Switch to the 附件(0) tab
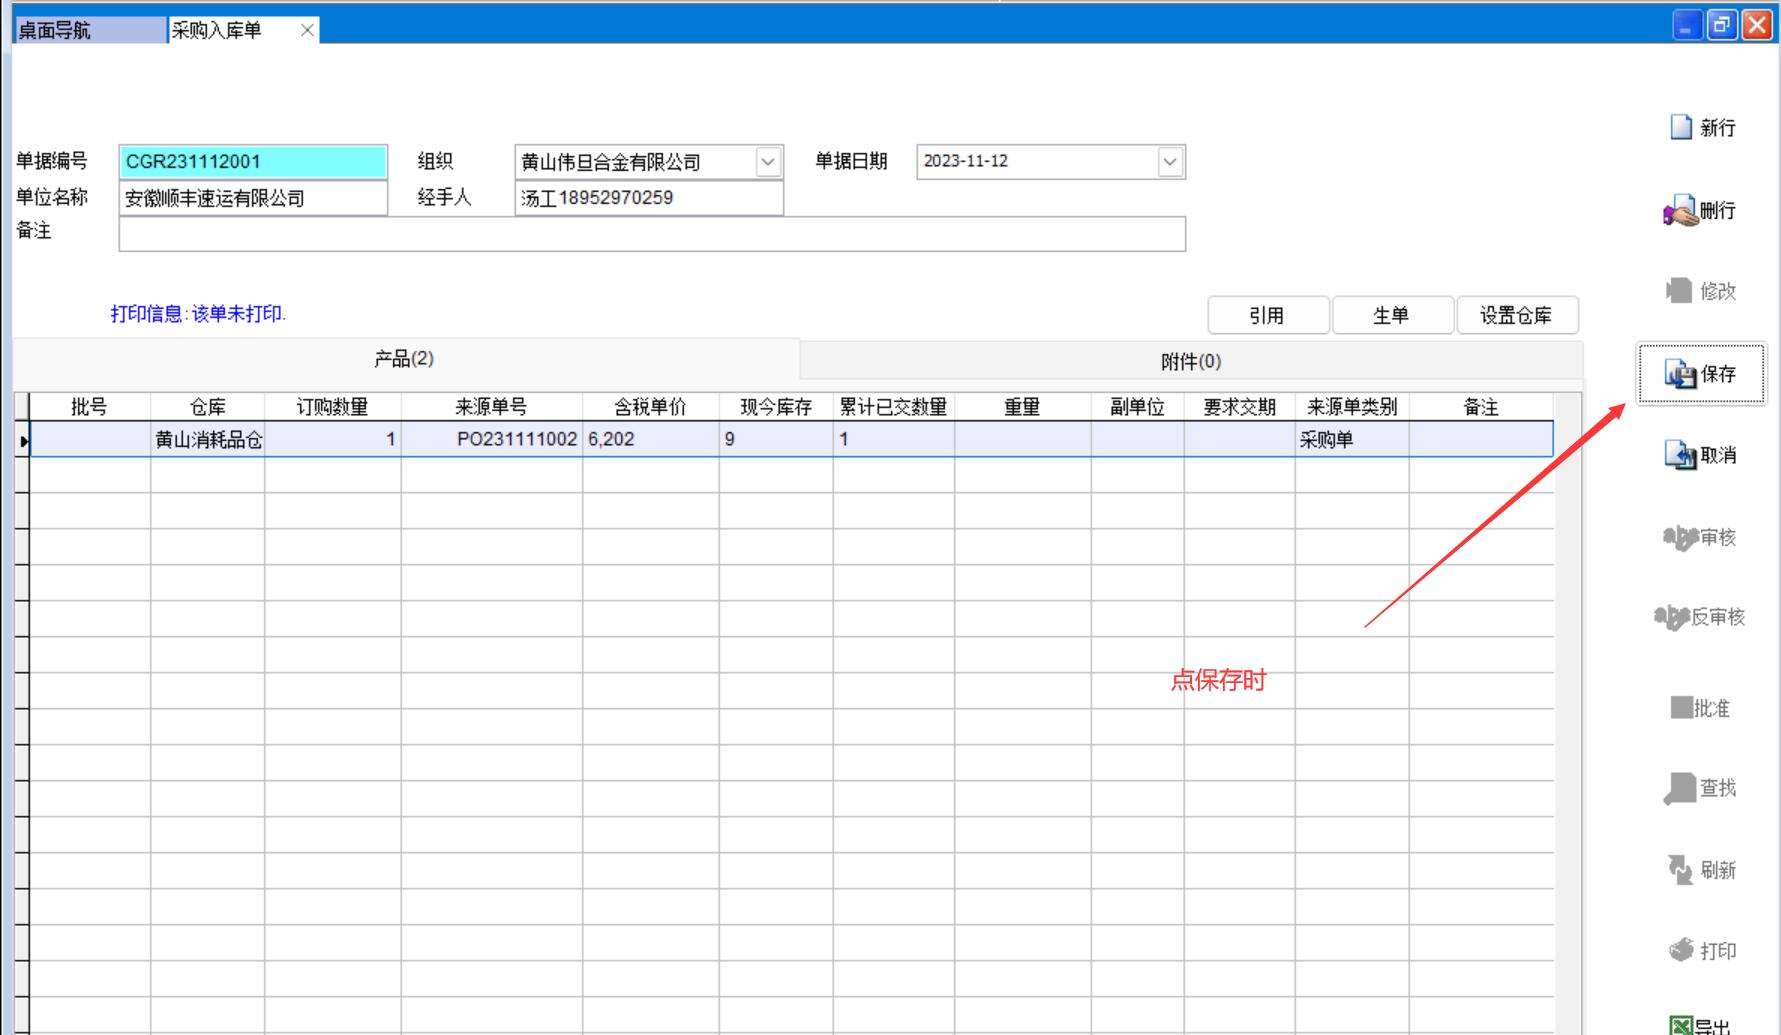Viewport: 1781px width, 1035px height. [1190, 361]
